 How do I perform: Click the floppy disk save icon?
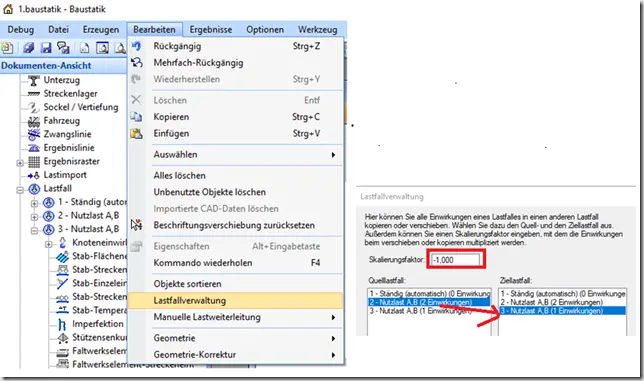click(x=46, y=48)
